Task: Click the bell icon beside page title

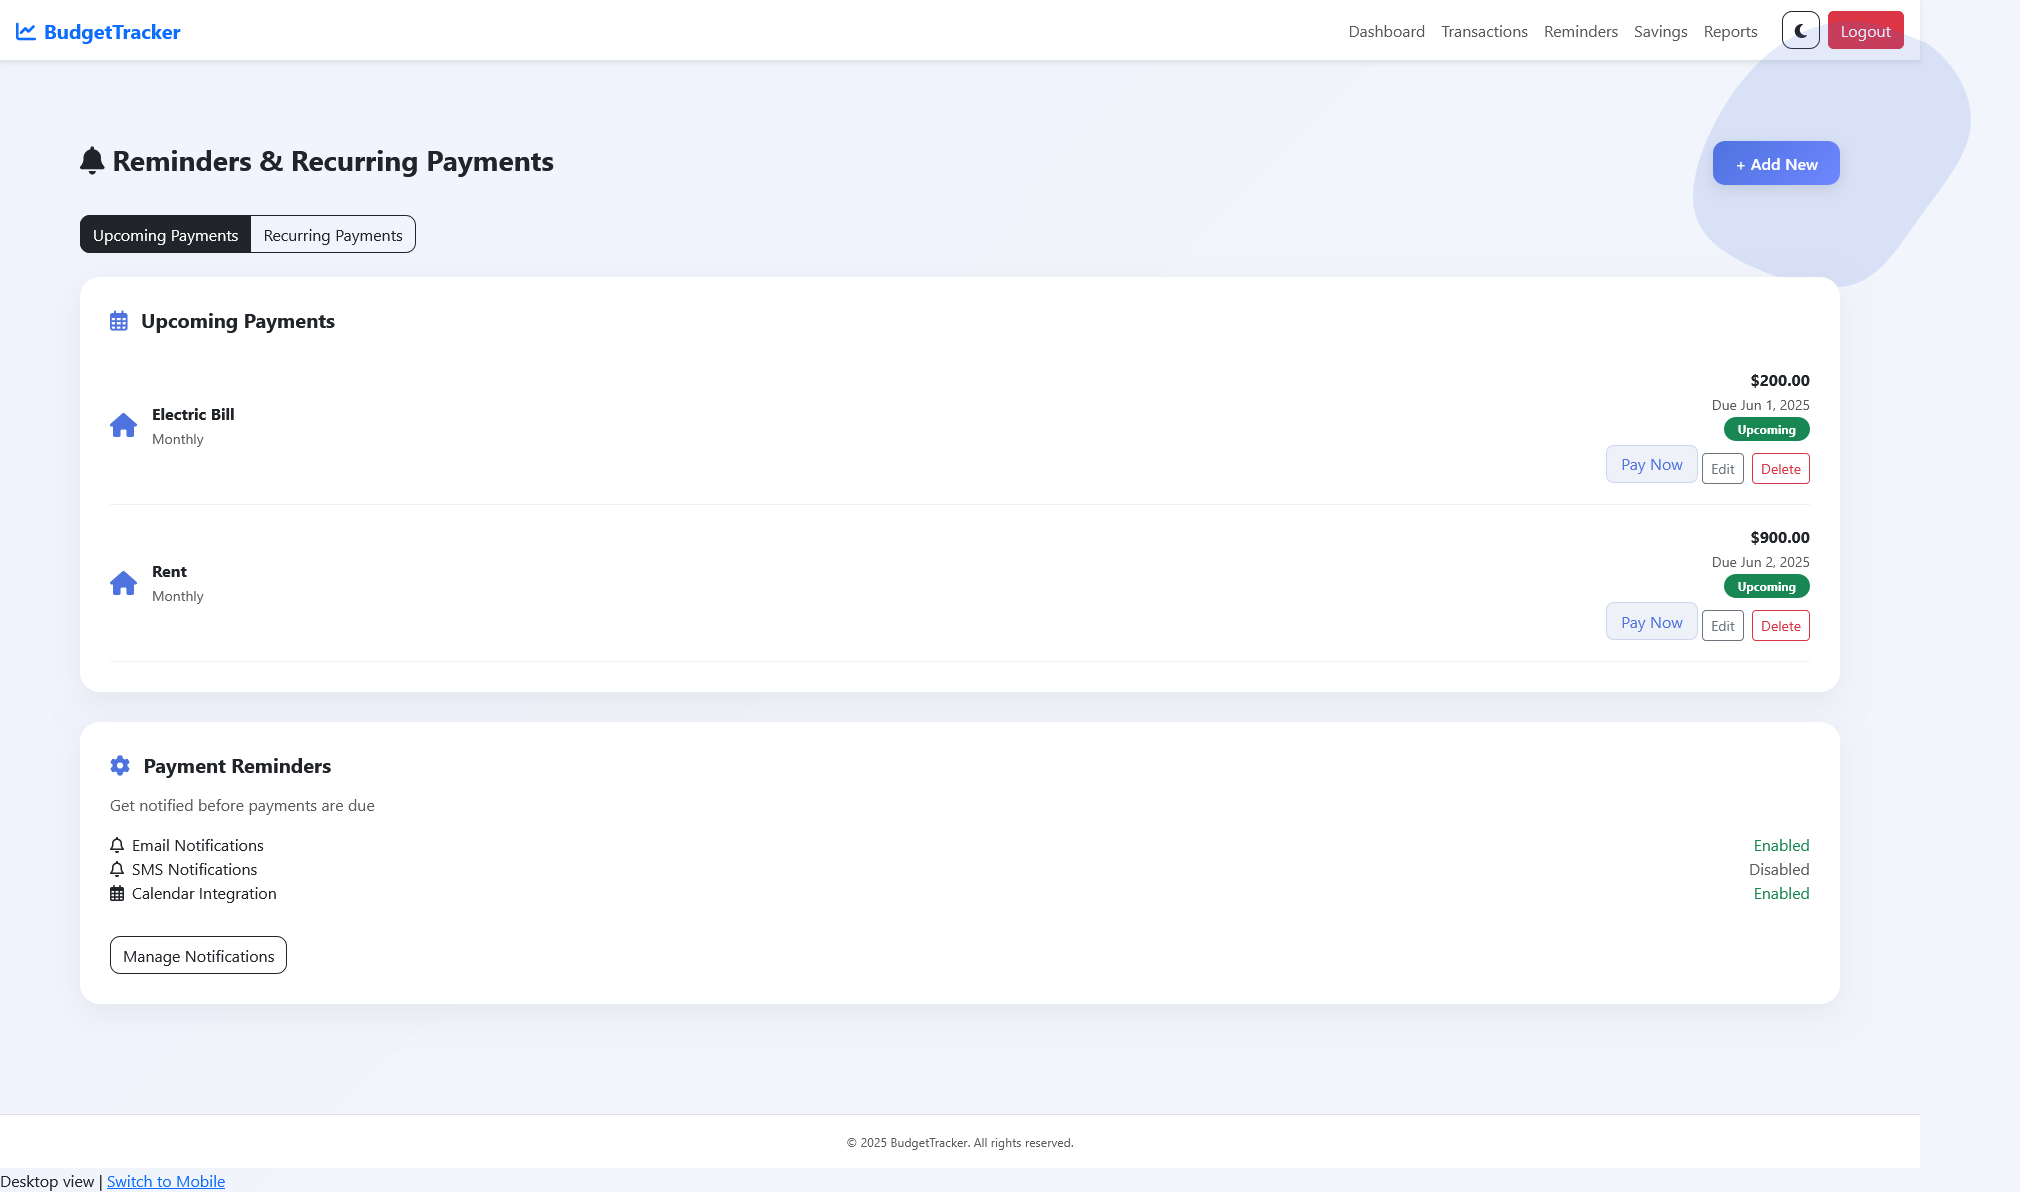Action: click(92, 161)
